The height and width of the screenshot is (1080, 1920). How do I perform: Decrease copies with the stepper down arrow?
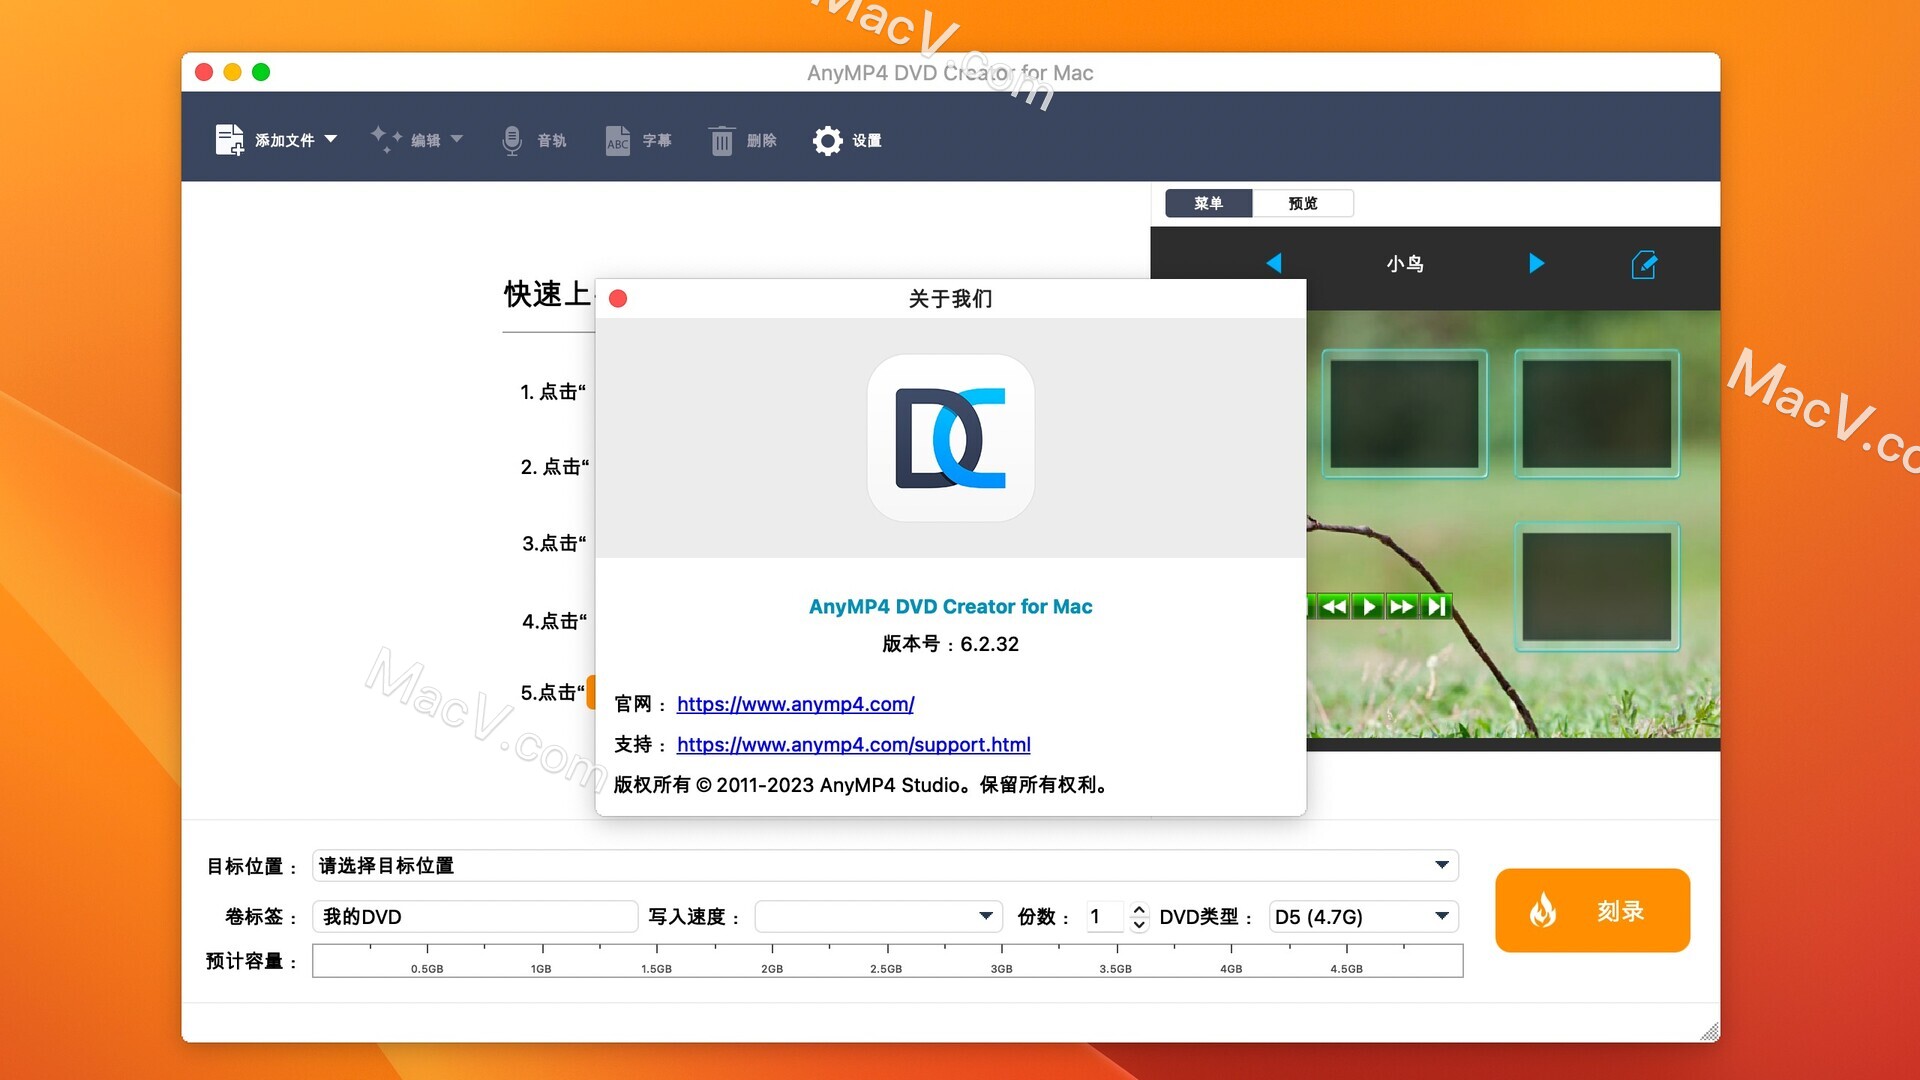tap(1139, 925)
